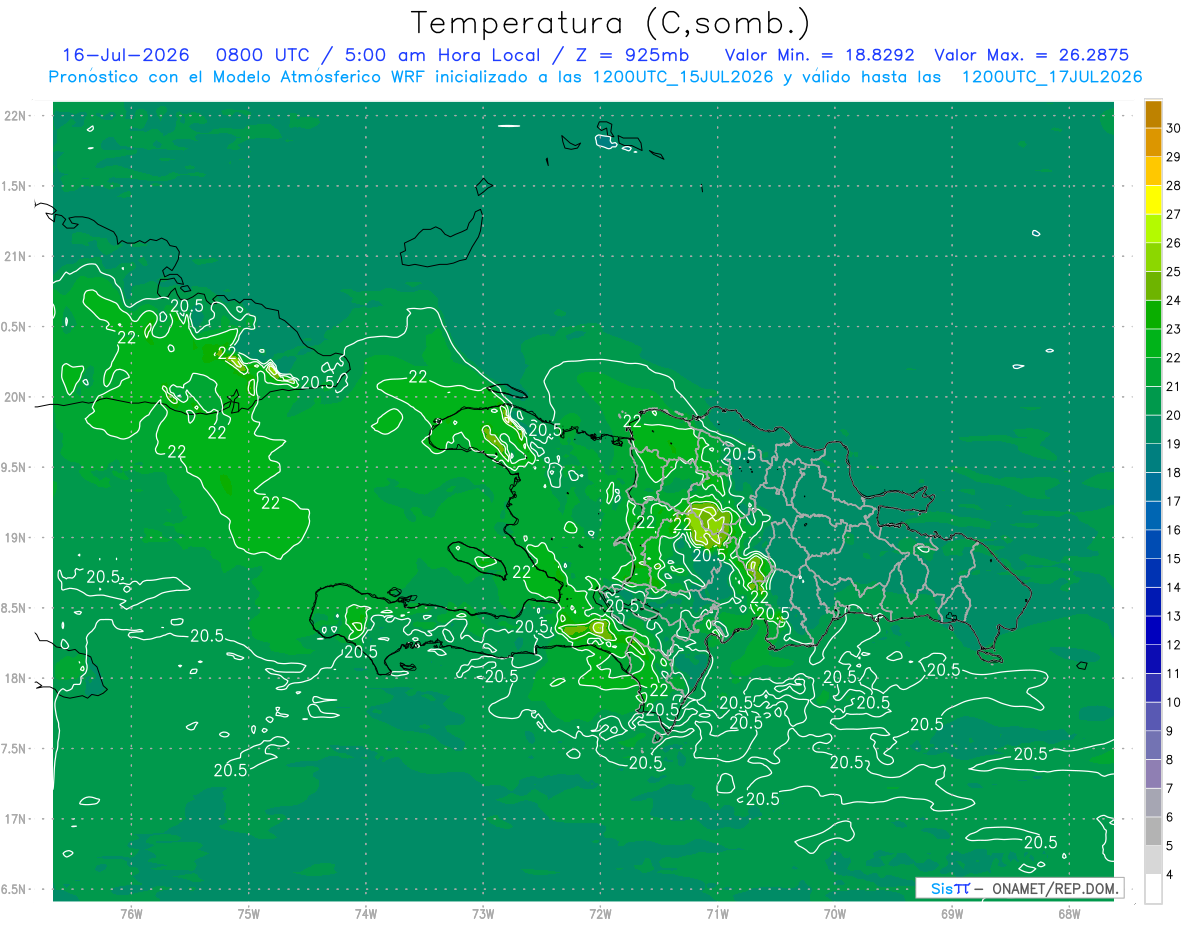Click the 'SisTT - ONAMET/REP.DOM.' source label
Image resolution: width=1200 pixels, height=927 pixels.
point(1021,888)
